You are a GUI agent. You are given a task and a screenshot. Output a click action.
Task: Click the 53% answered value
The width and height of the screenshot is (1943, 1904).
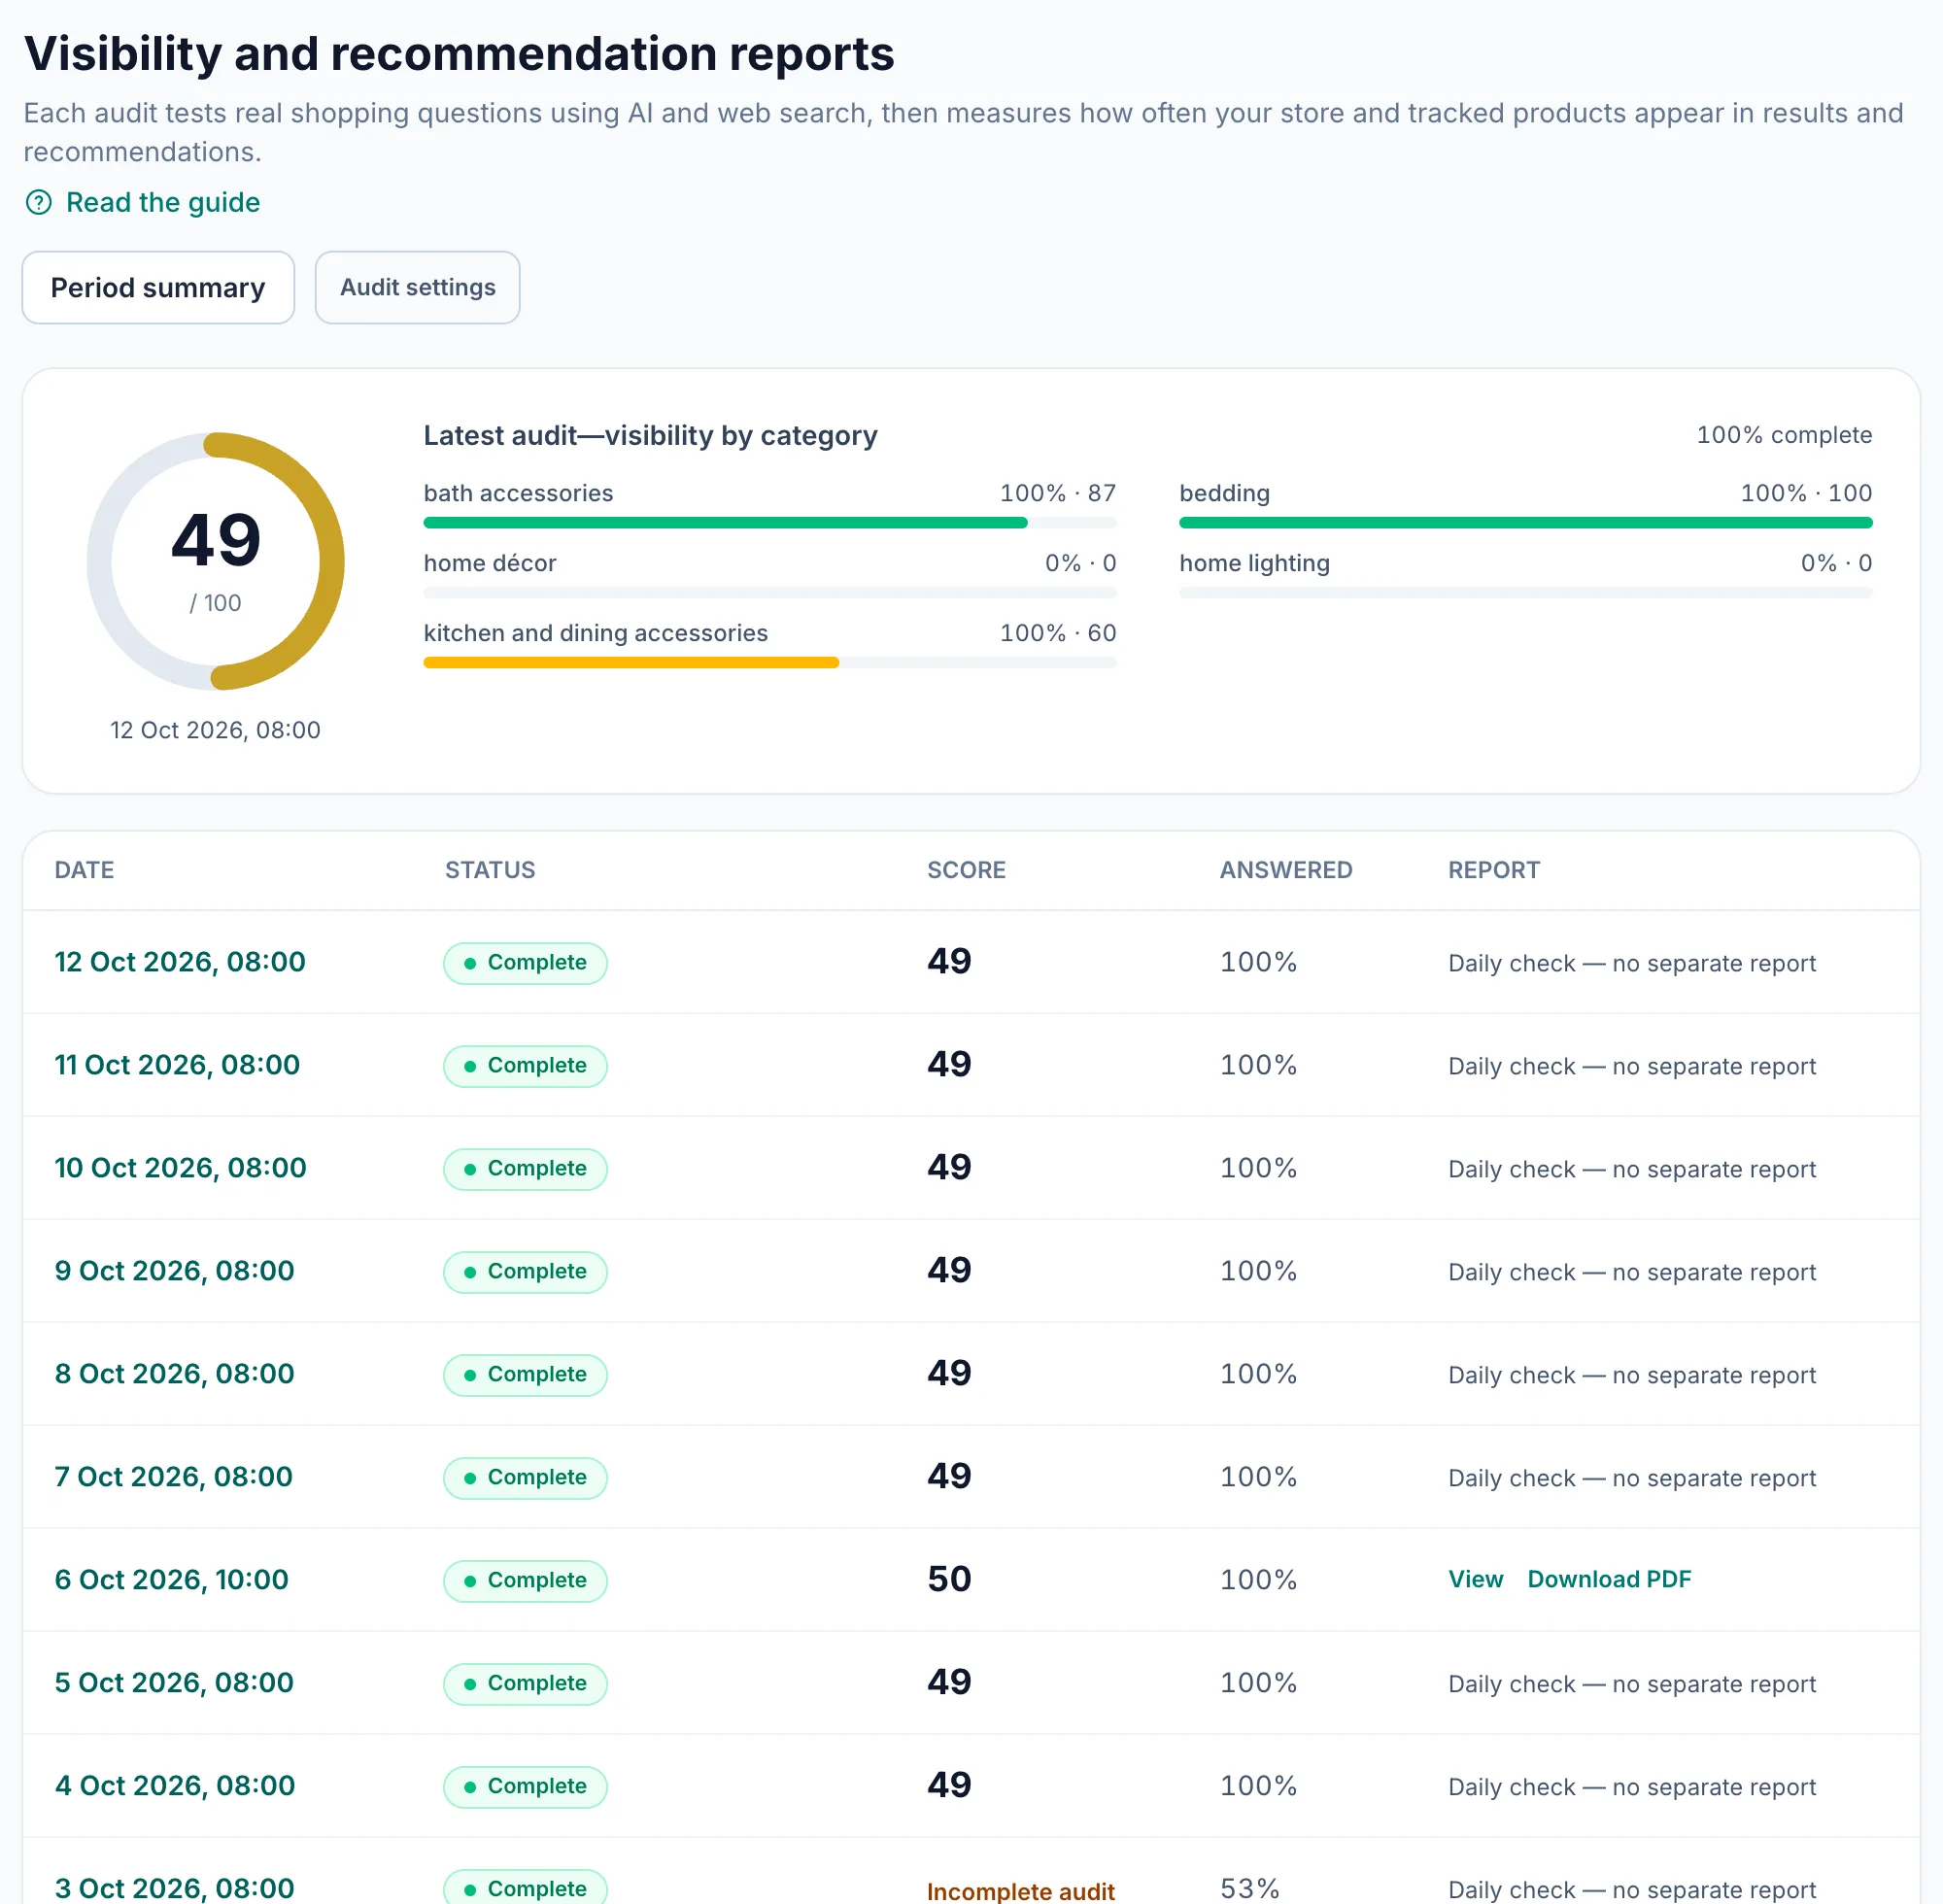click(1250, 1888)
